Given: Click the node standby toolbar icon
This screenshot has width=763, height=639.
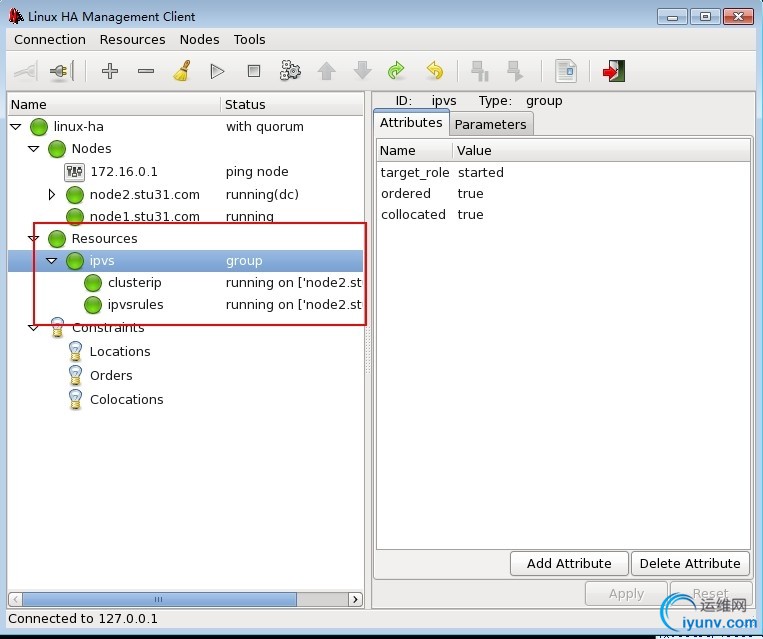Looking at the screenshot, I should 480,71.
